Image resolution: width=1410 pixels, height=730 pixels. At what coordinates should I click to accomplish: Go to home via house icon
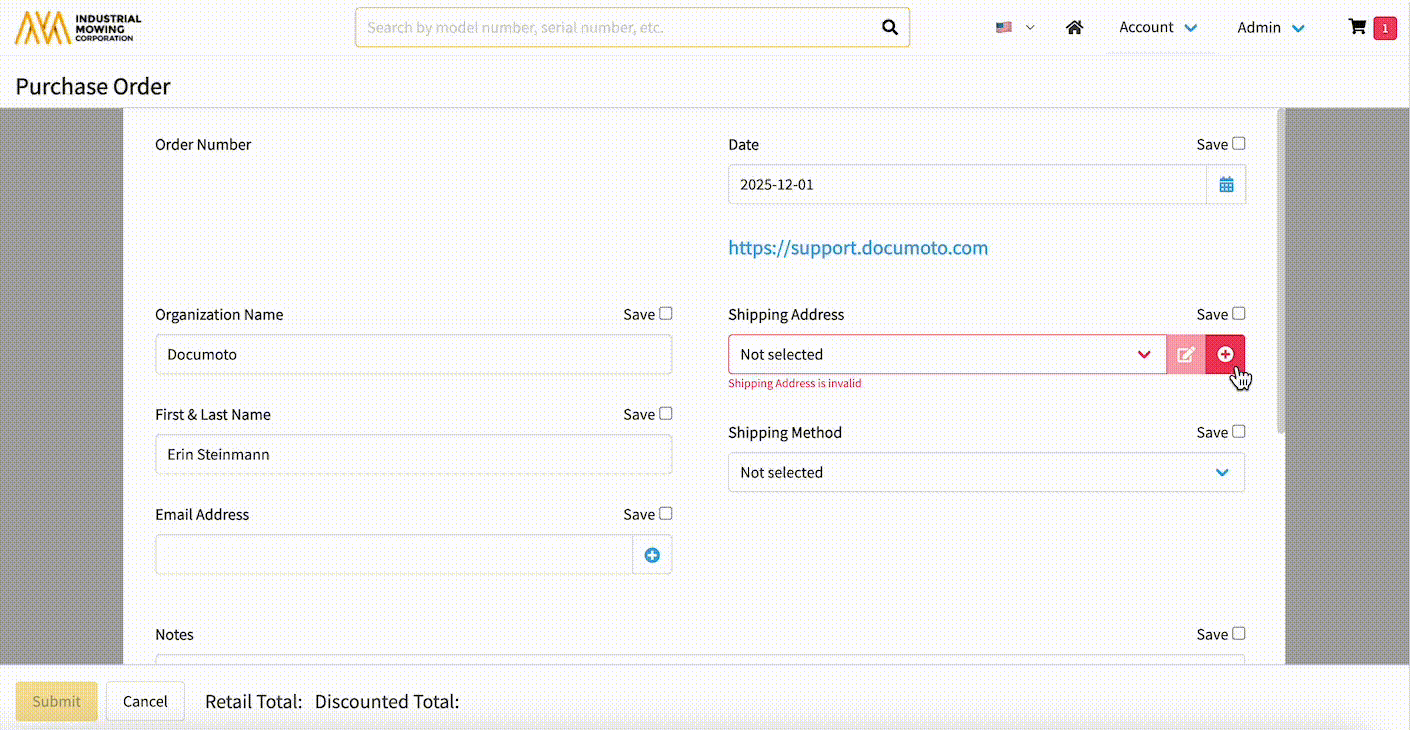click(x=1075, y=28)
